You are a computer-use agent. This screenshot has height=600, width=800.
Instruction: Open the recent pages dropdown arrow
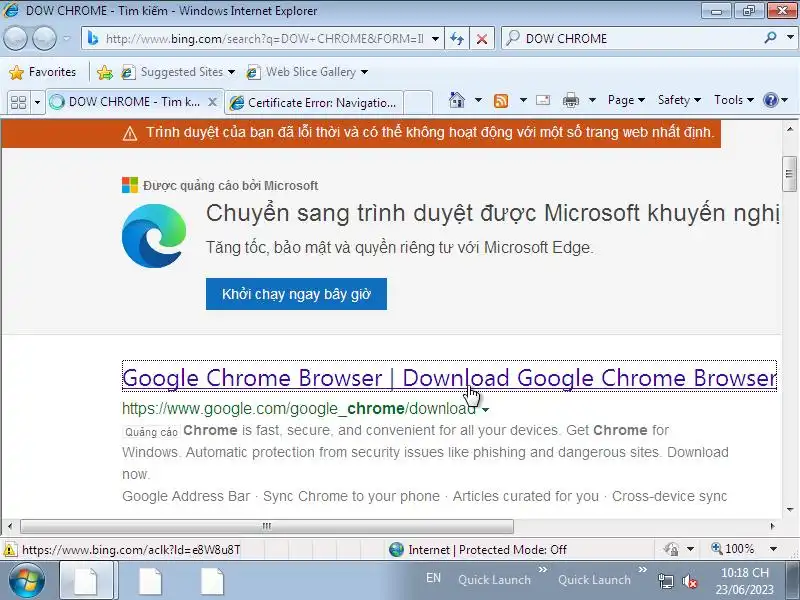click(67, 38)
